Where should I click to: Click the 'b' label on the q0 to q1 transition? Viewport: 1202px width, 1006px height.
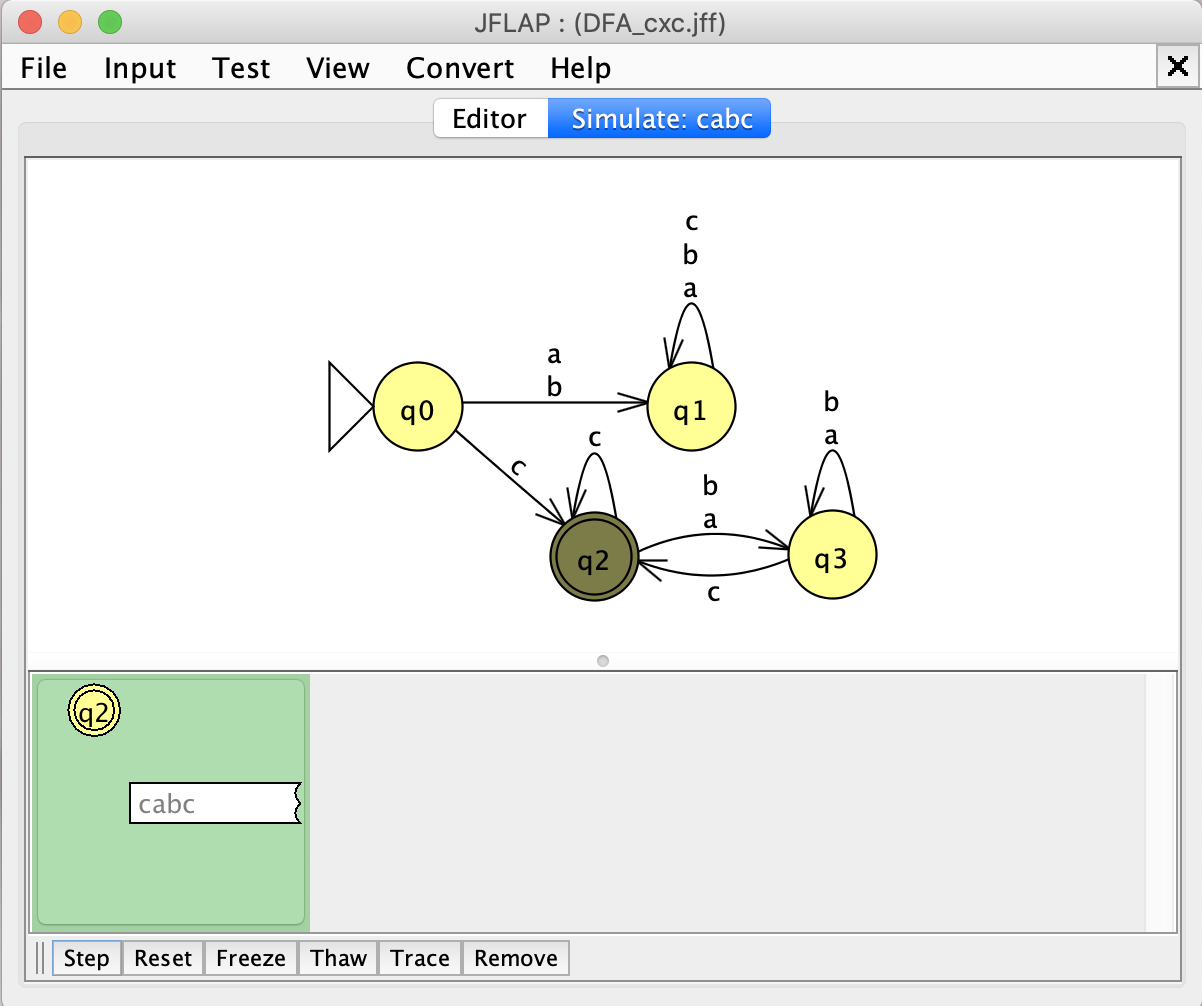[555, 388]
